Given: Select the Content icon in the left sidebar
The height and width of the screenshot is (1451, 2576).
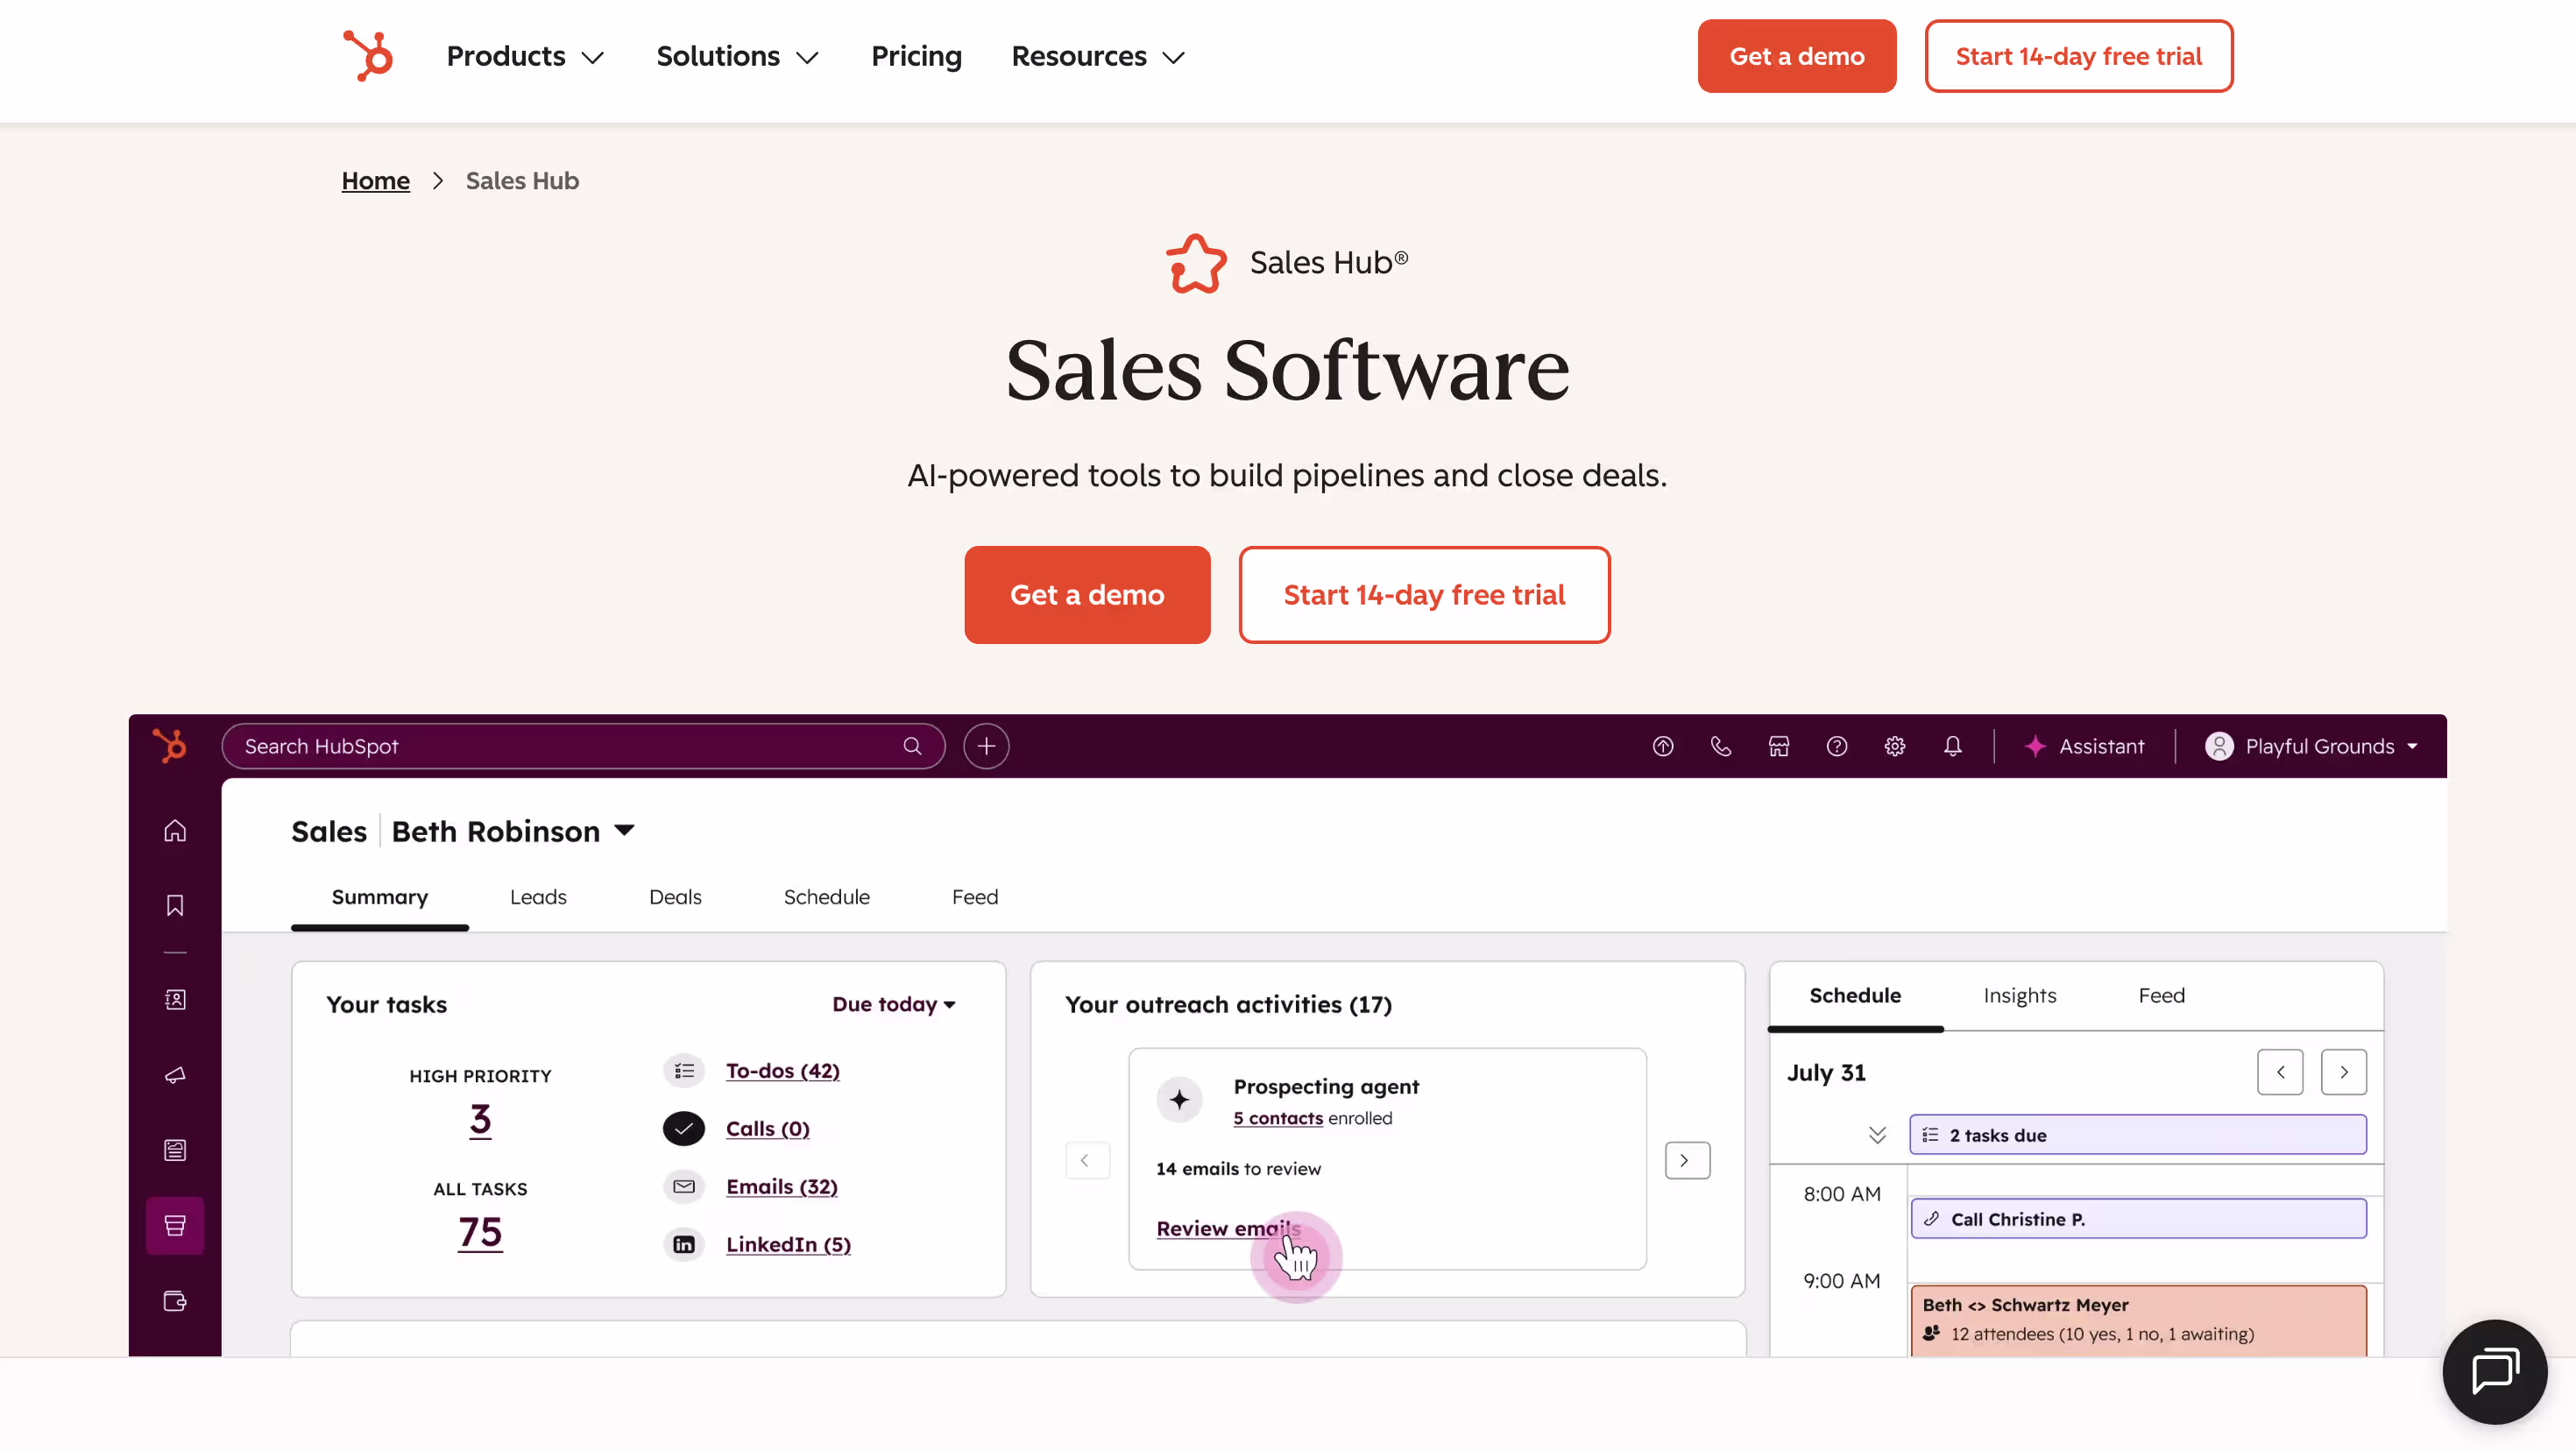Looking at the screenshot, I should coord(175,1149).
